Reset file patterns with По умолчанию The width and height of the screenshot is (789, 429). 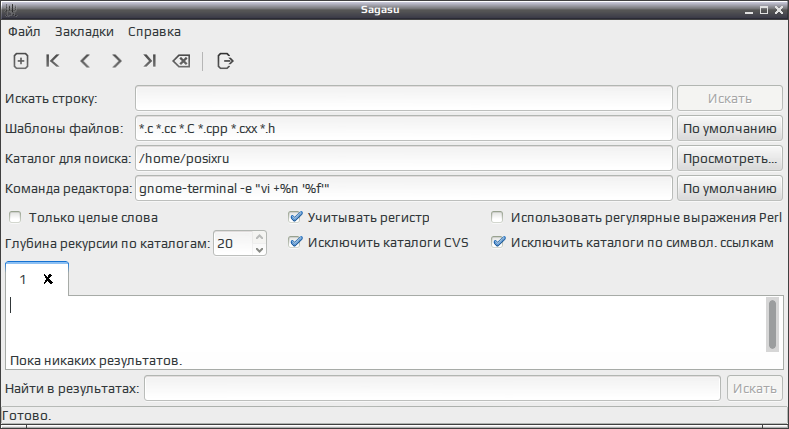point(730,128)
